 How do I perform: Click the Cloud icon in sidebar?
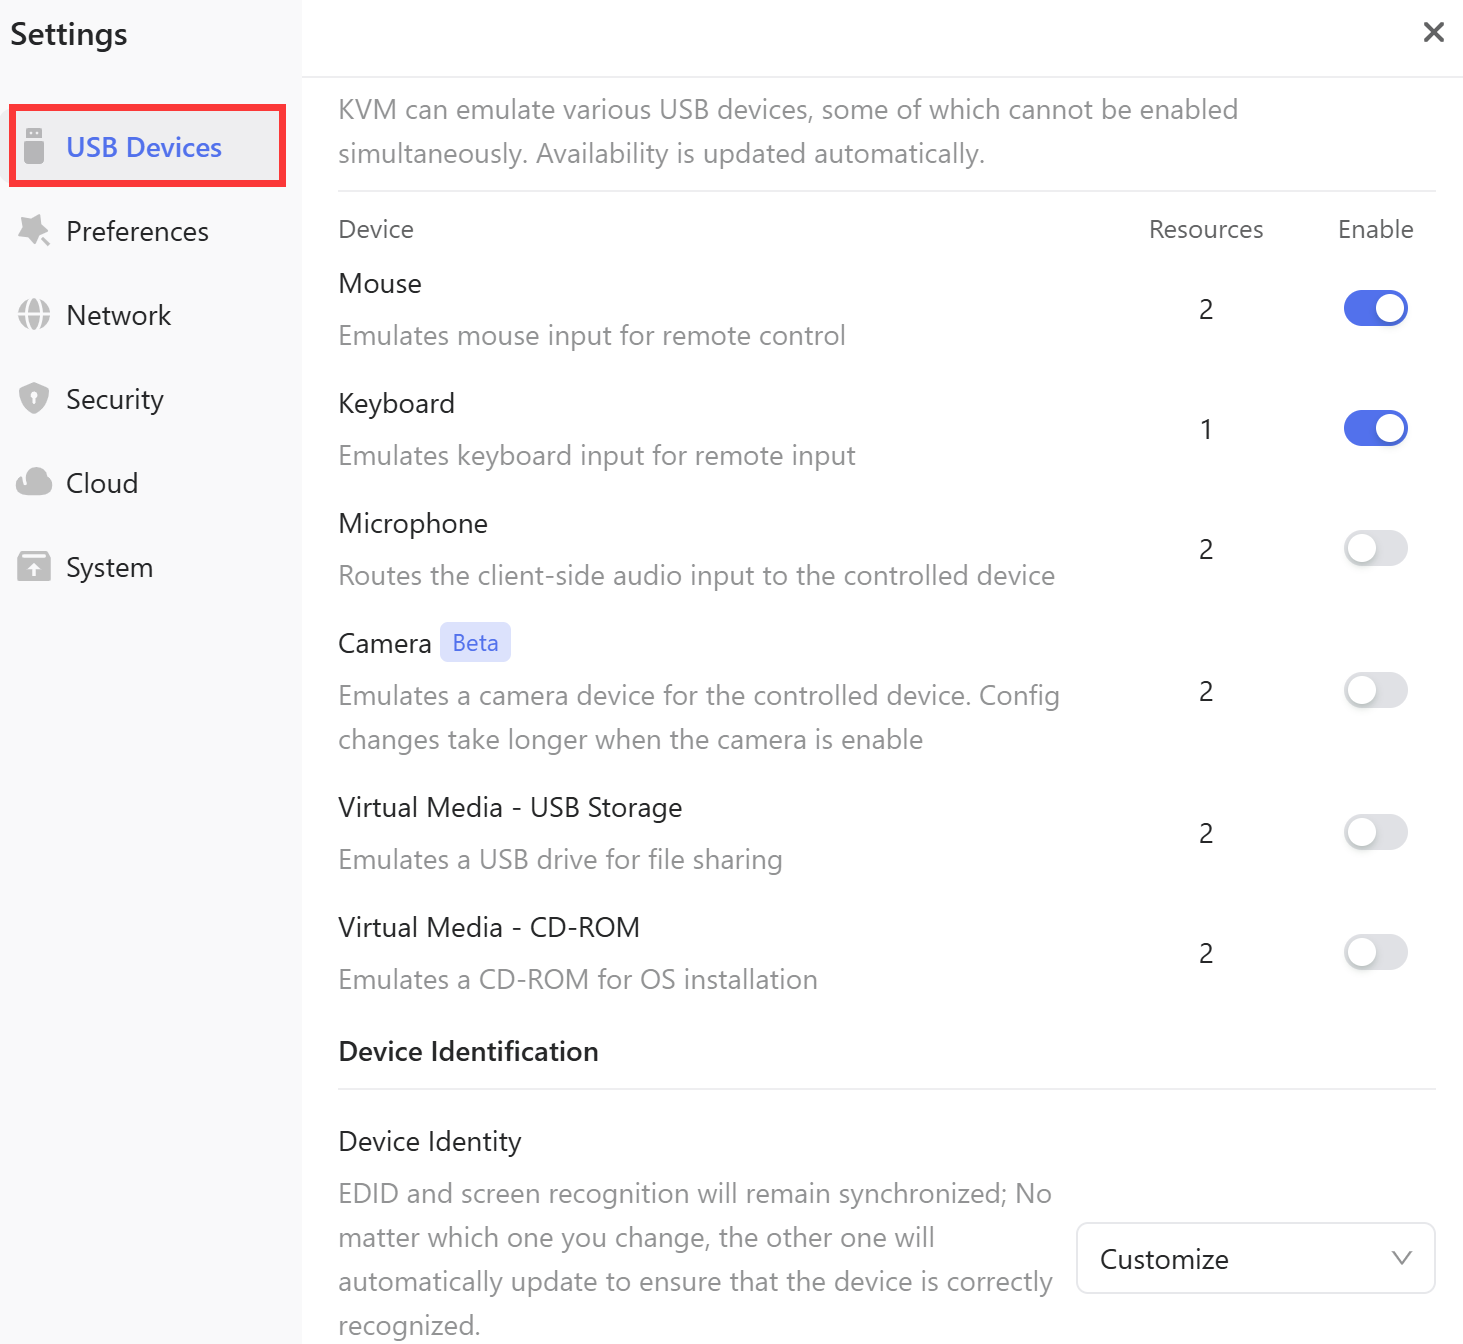[x=34, y=482]
